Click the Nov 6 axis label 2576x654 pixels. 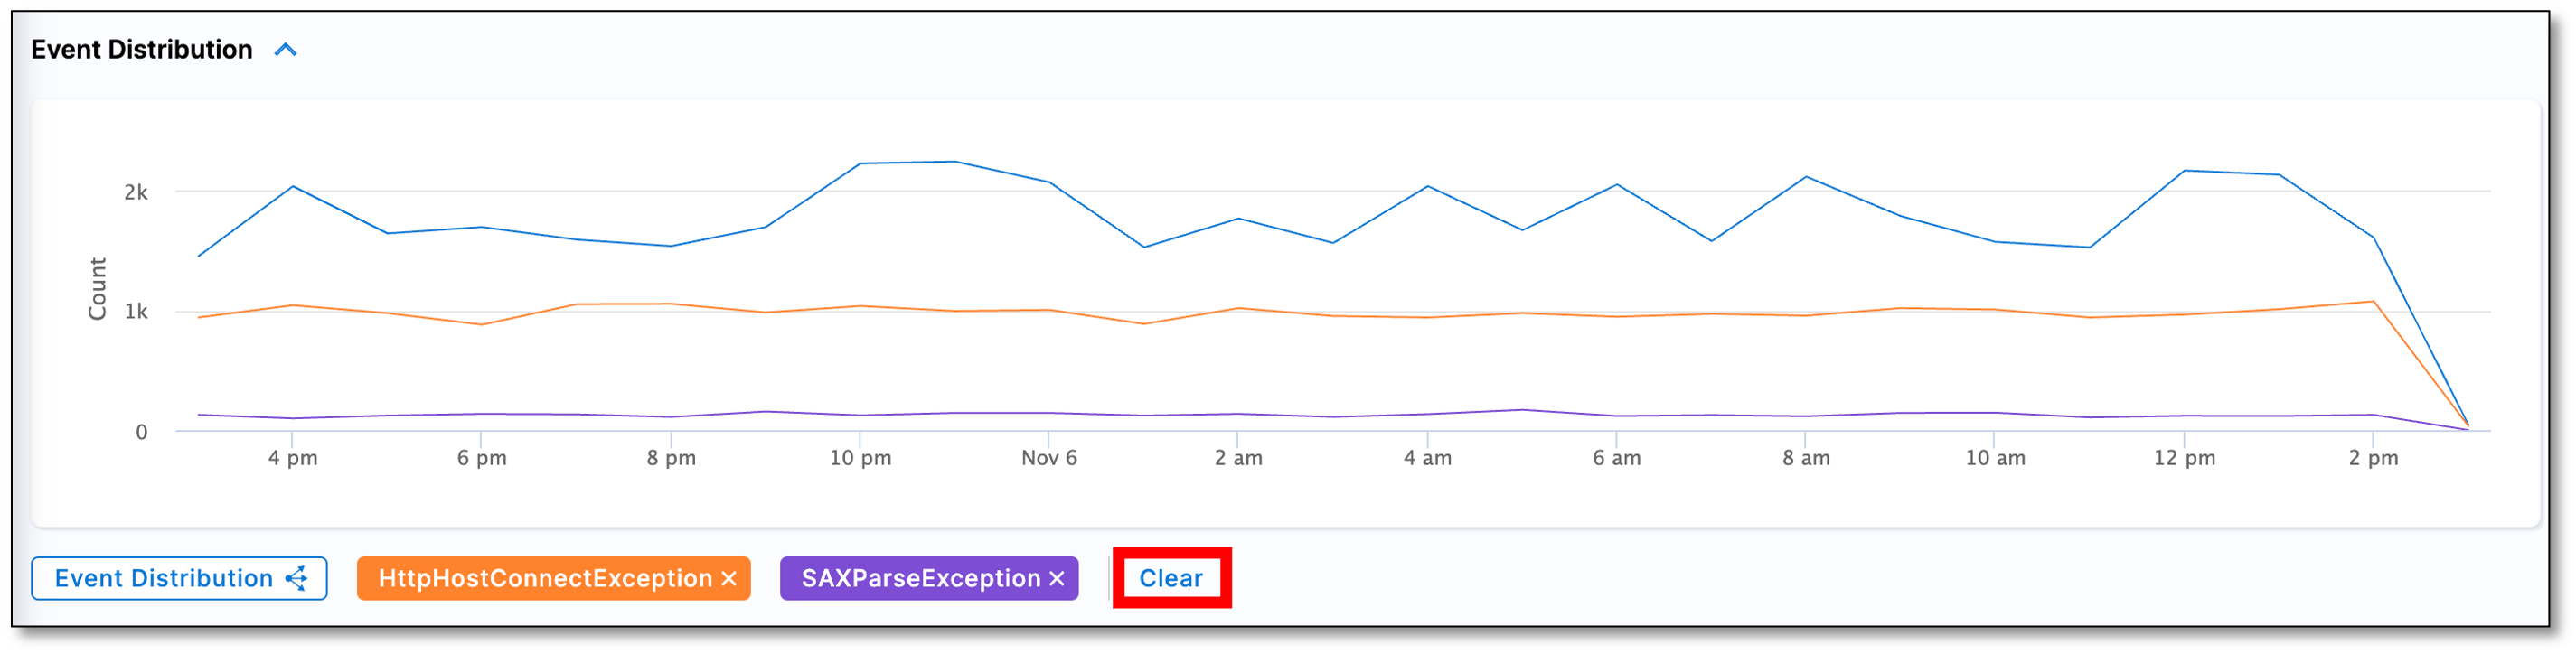point(1049,458)
